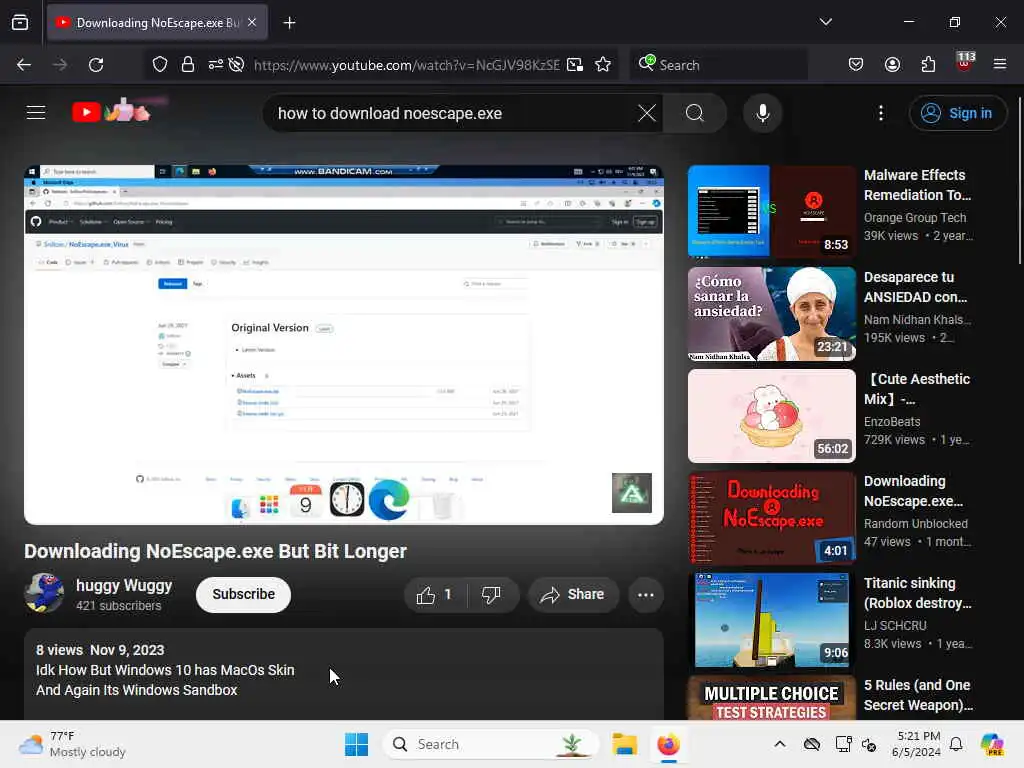The height and width of the screenshot is (768, 1024).
Task: Open File Explorer from taskbar
Action: [x=624, y=744]
